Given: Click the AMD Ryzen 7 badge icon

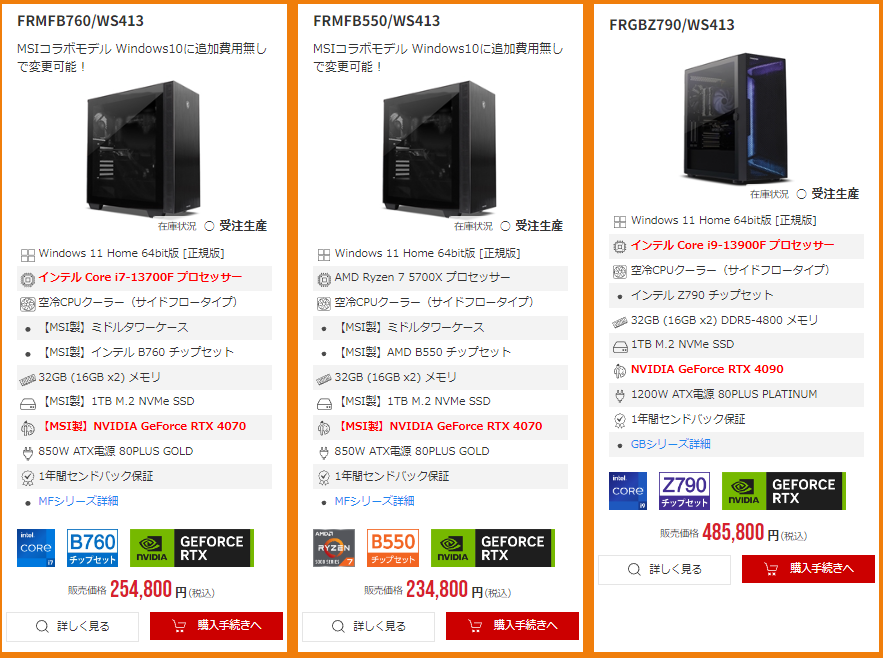Looking at the screenshot, I should 334,548.
